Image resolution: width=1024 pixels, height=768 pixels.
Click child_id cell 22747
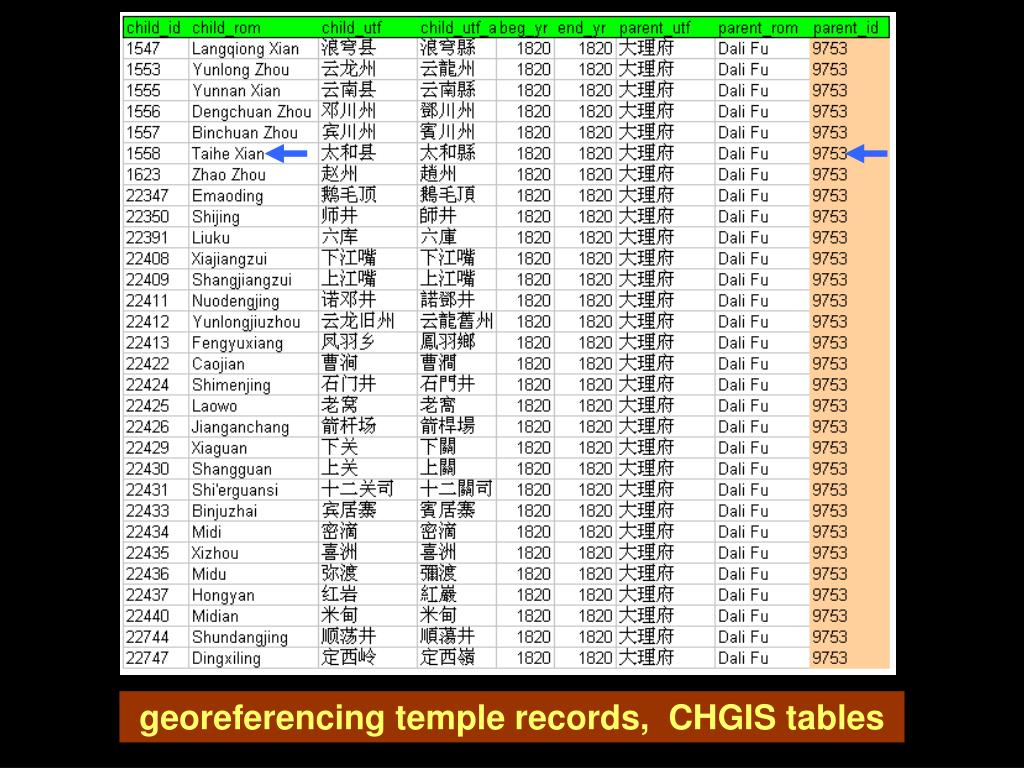tap(155, 658)
